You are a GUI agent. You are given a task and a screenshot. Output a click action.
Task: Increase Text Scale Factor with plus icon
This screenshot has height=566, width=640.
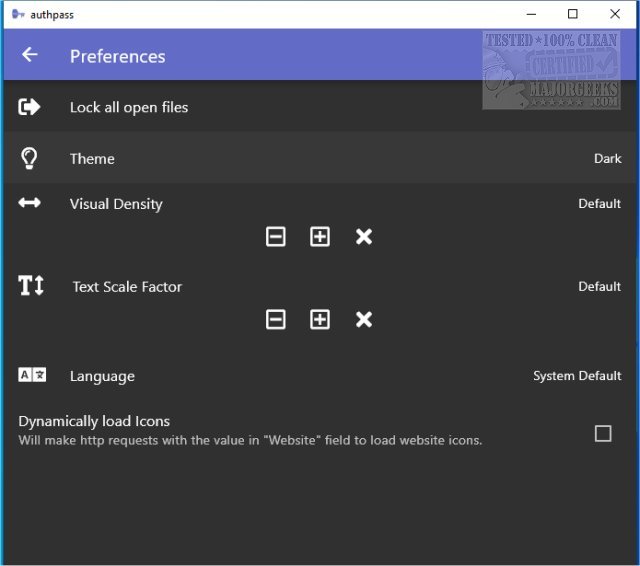(320, 319)
